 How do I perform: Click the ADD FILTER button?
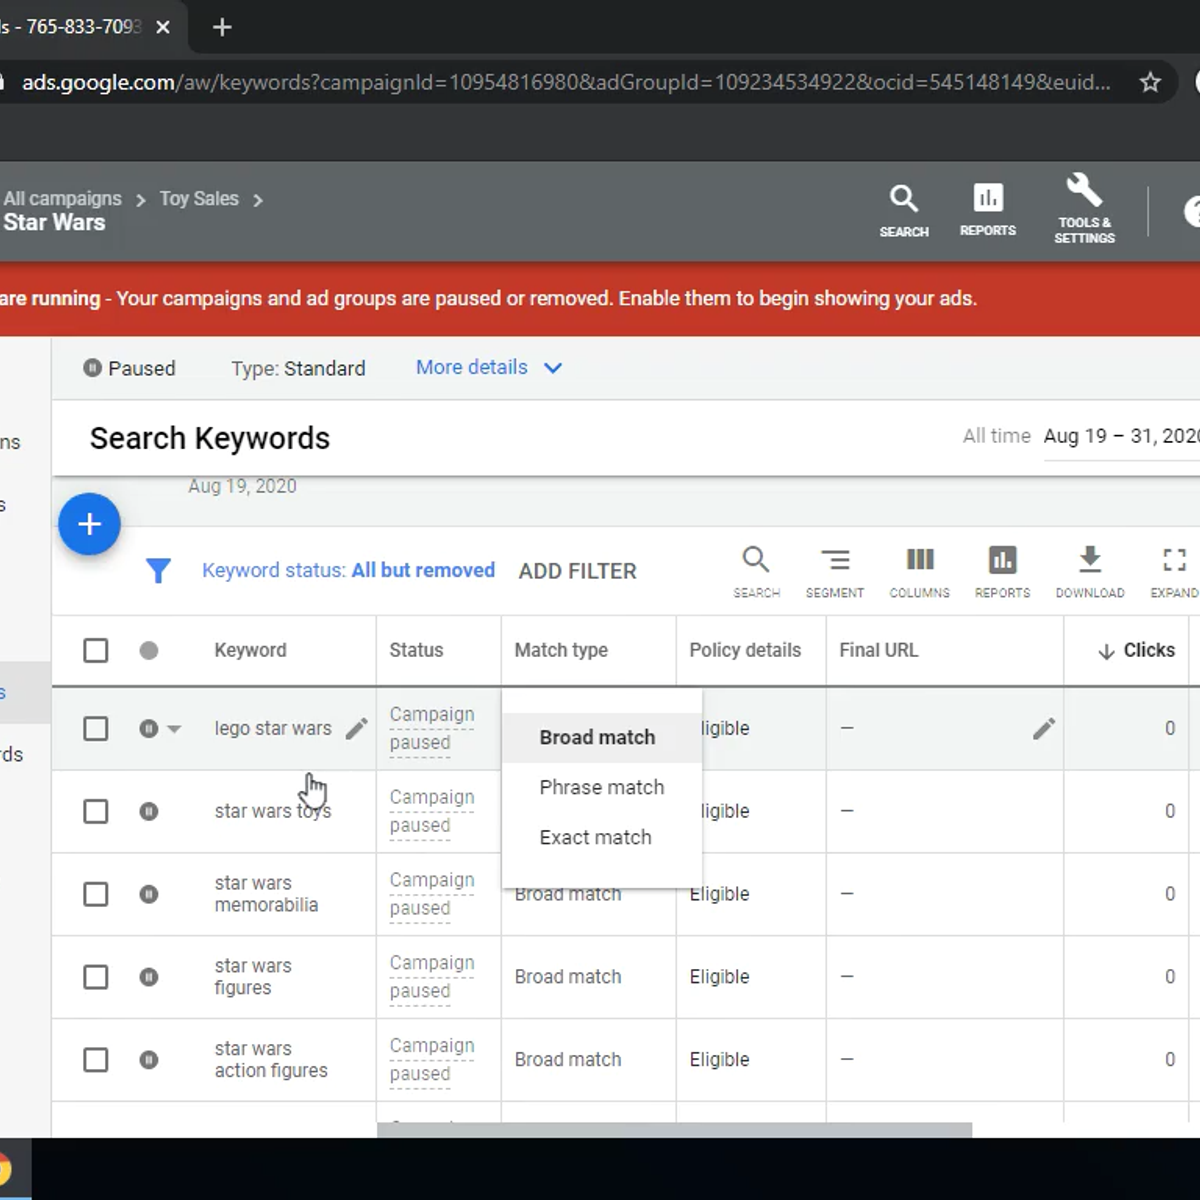(x=577, y=571)
